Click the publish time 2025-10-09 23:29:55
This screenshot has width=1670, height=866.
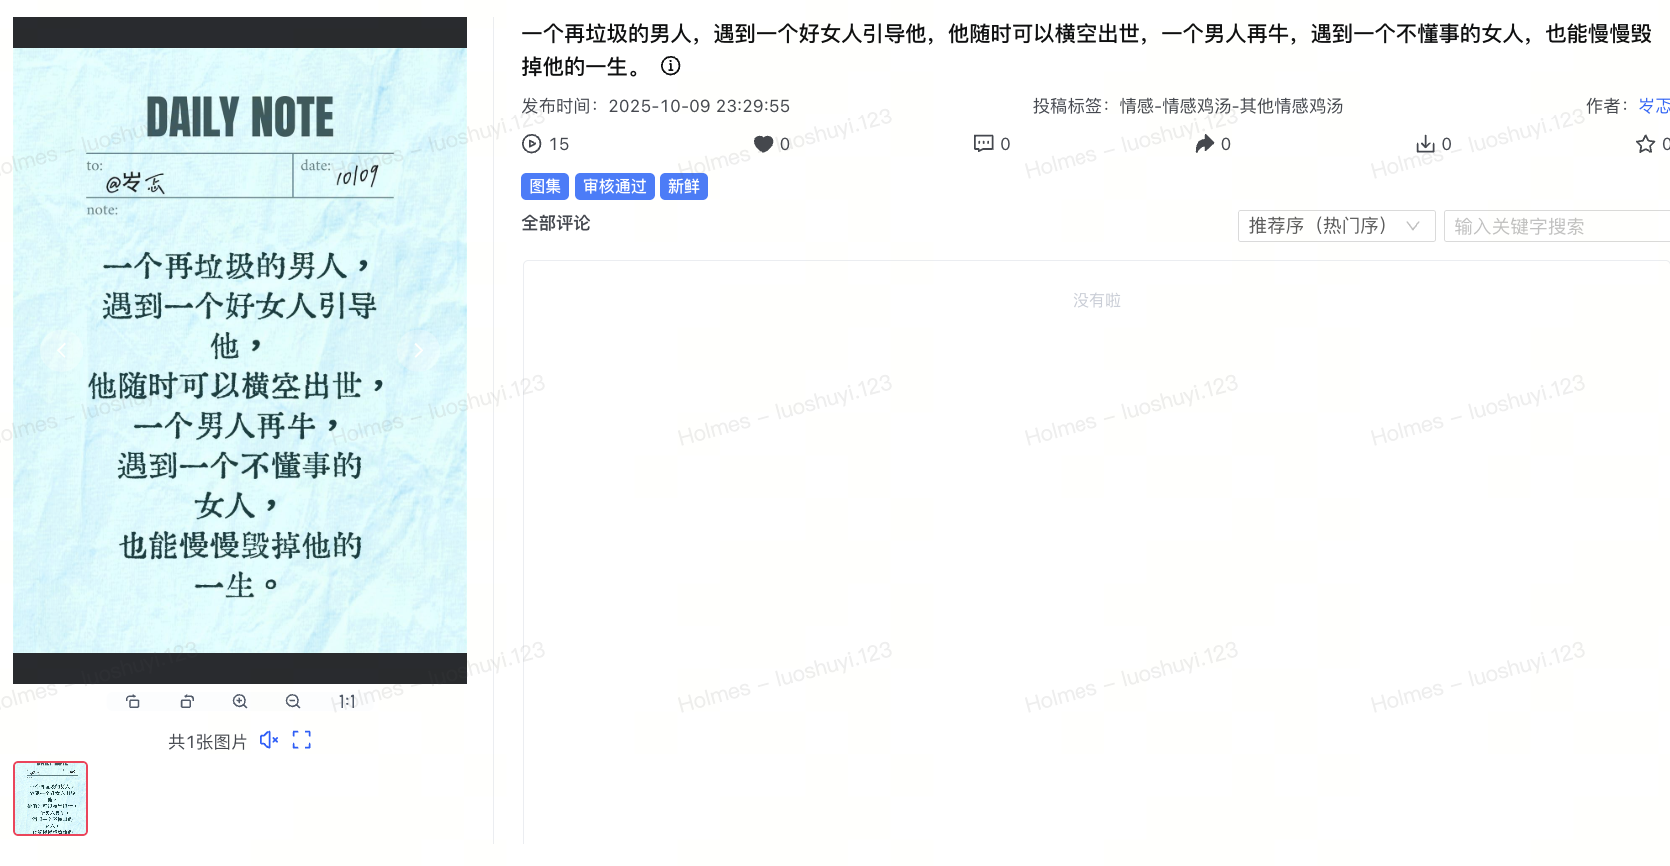coord(699,106)
